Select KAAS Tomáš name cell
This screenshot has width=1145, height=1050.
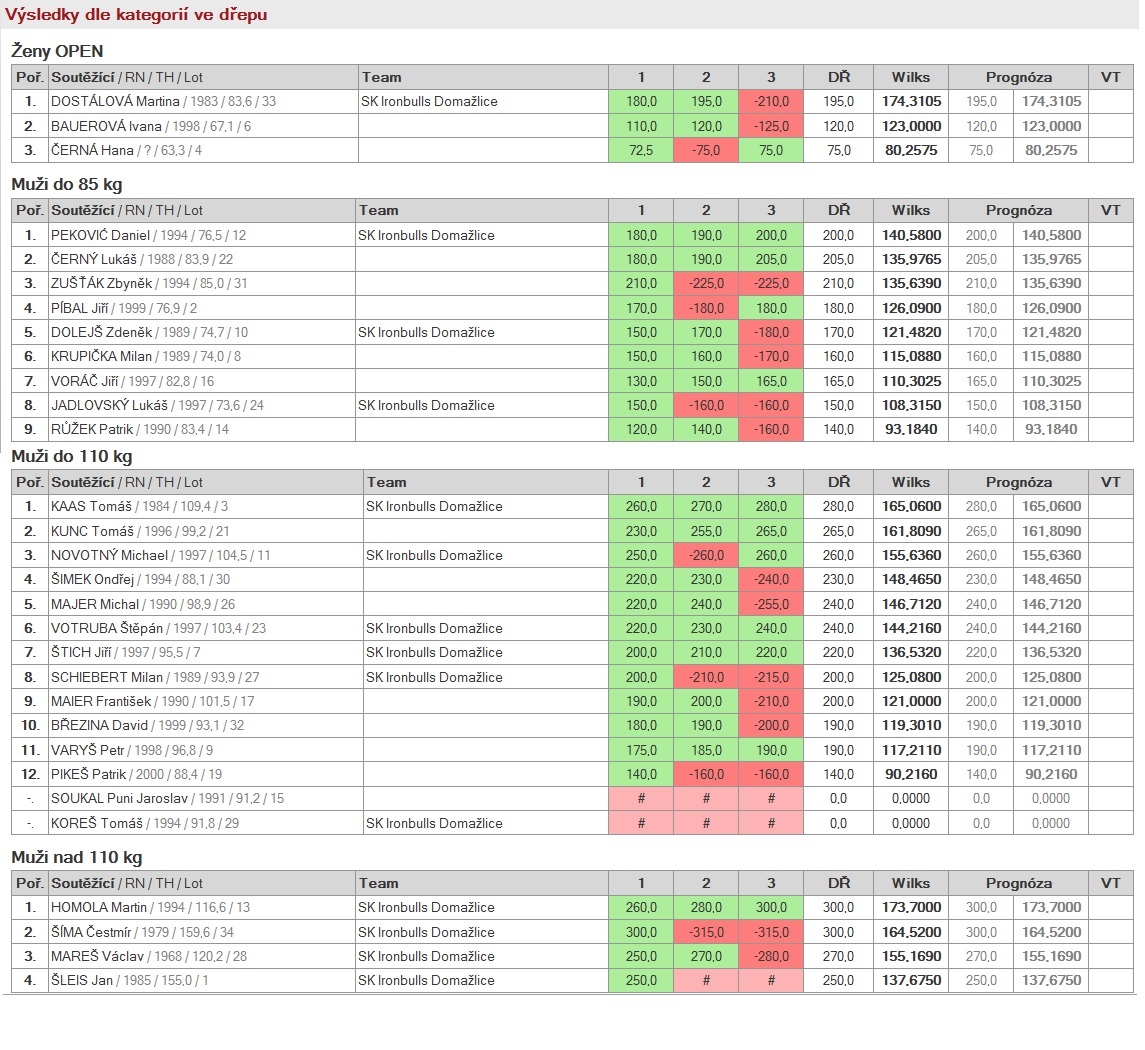pos(205,507)
